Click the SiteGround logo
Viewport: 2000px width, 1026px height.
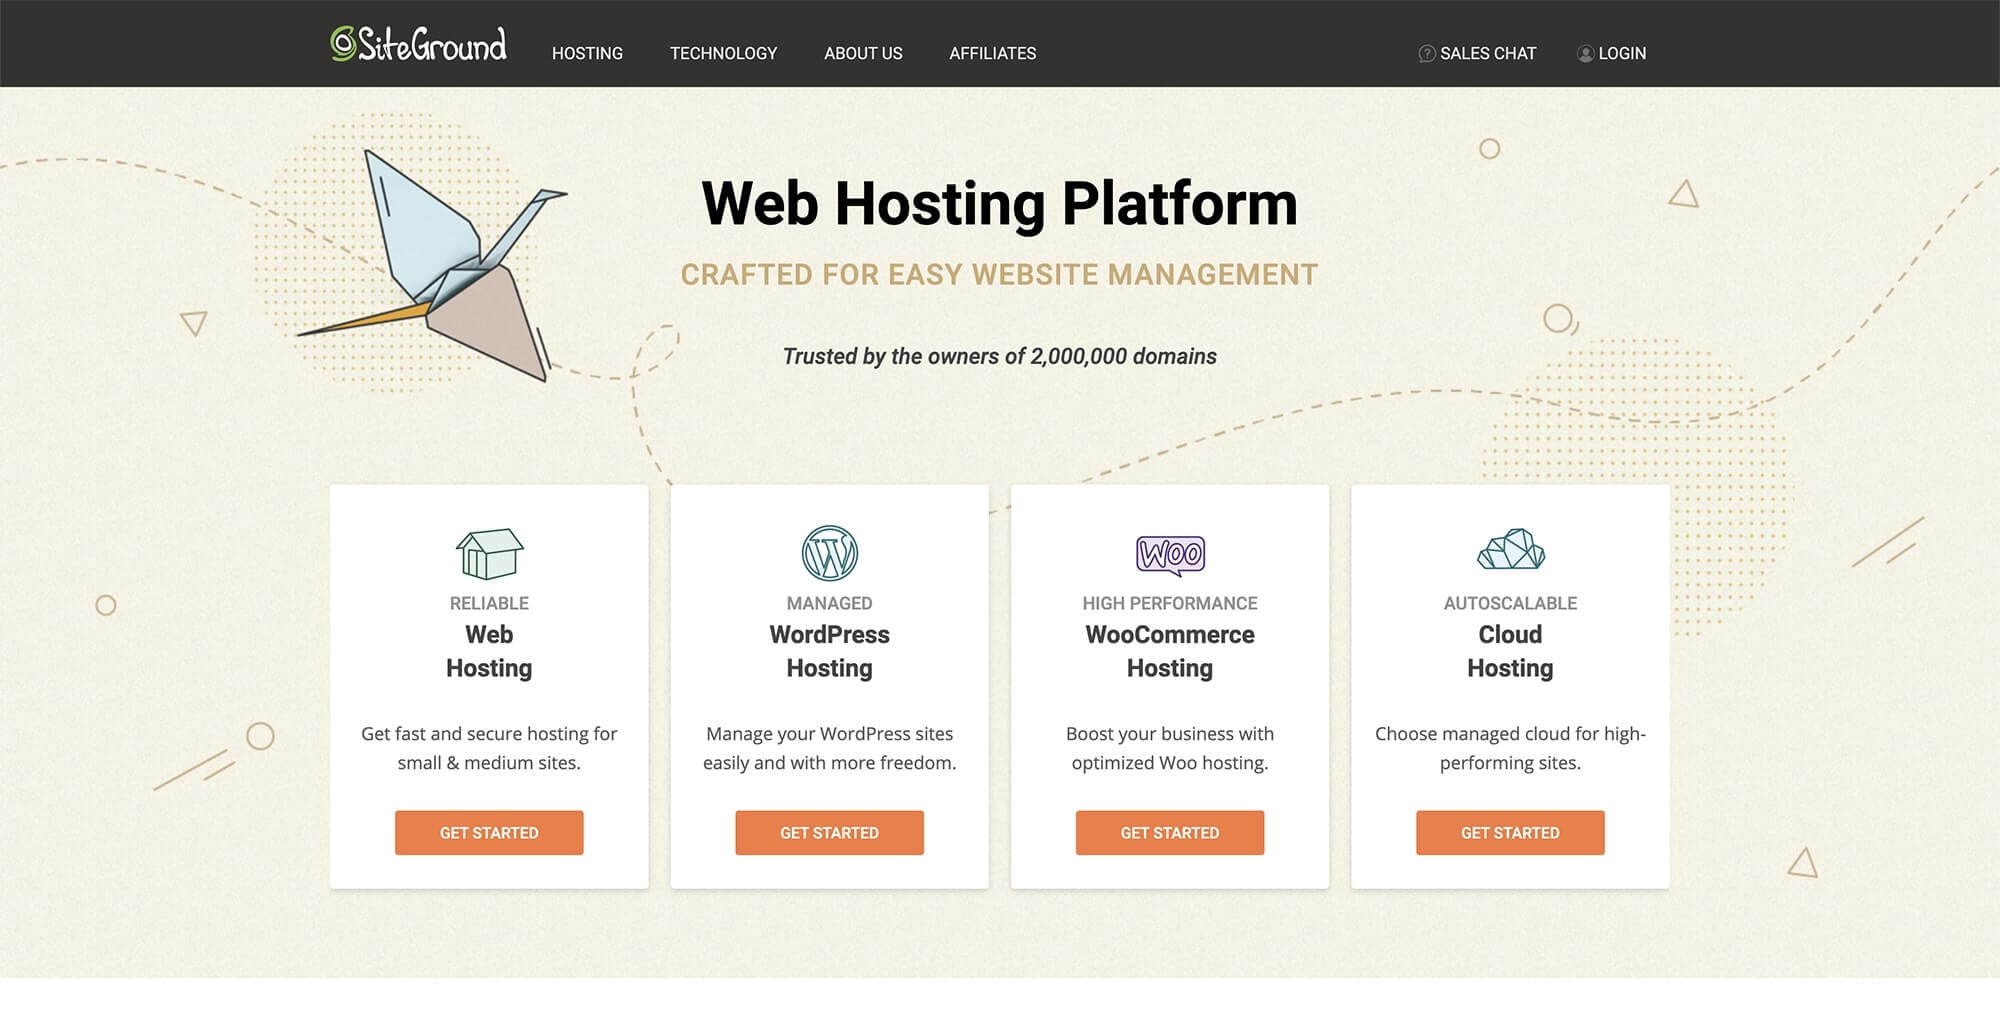418,44
